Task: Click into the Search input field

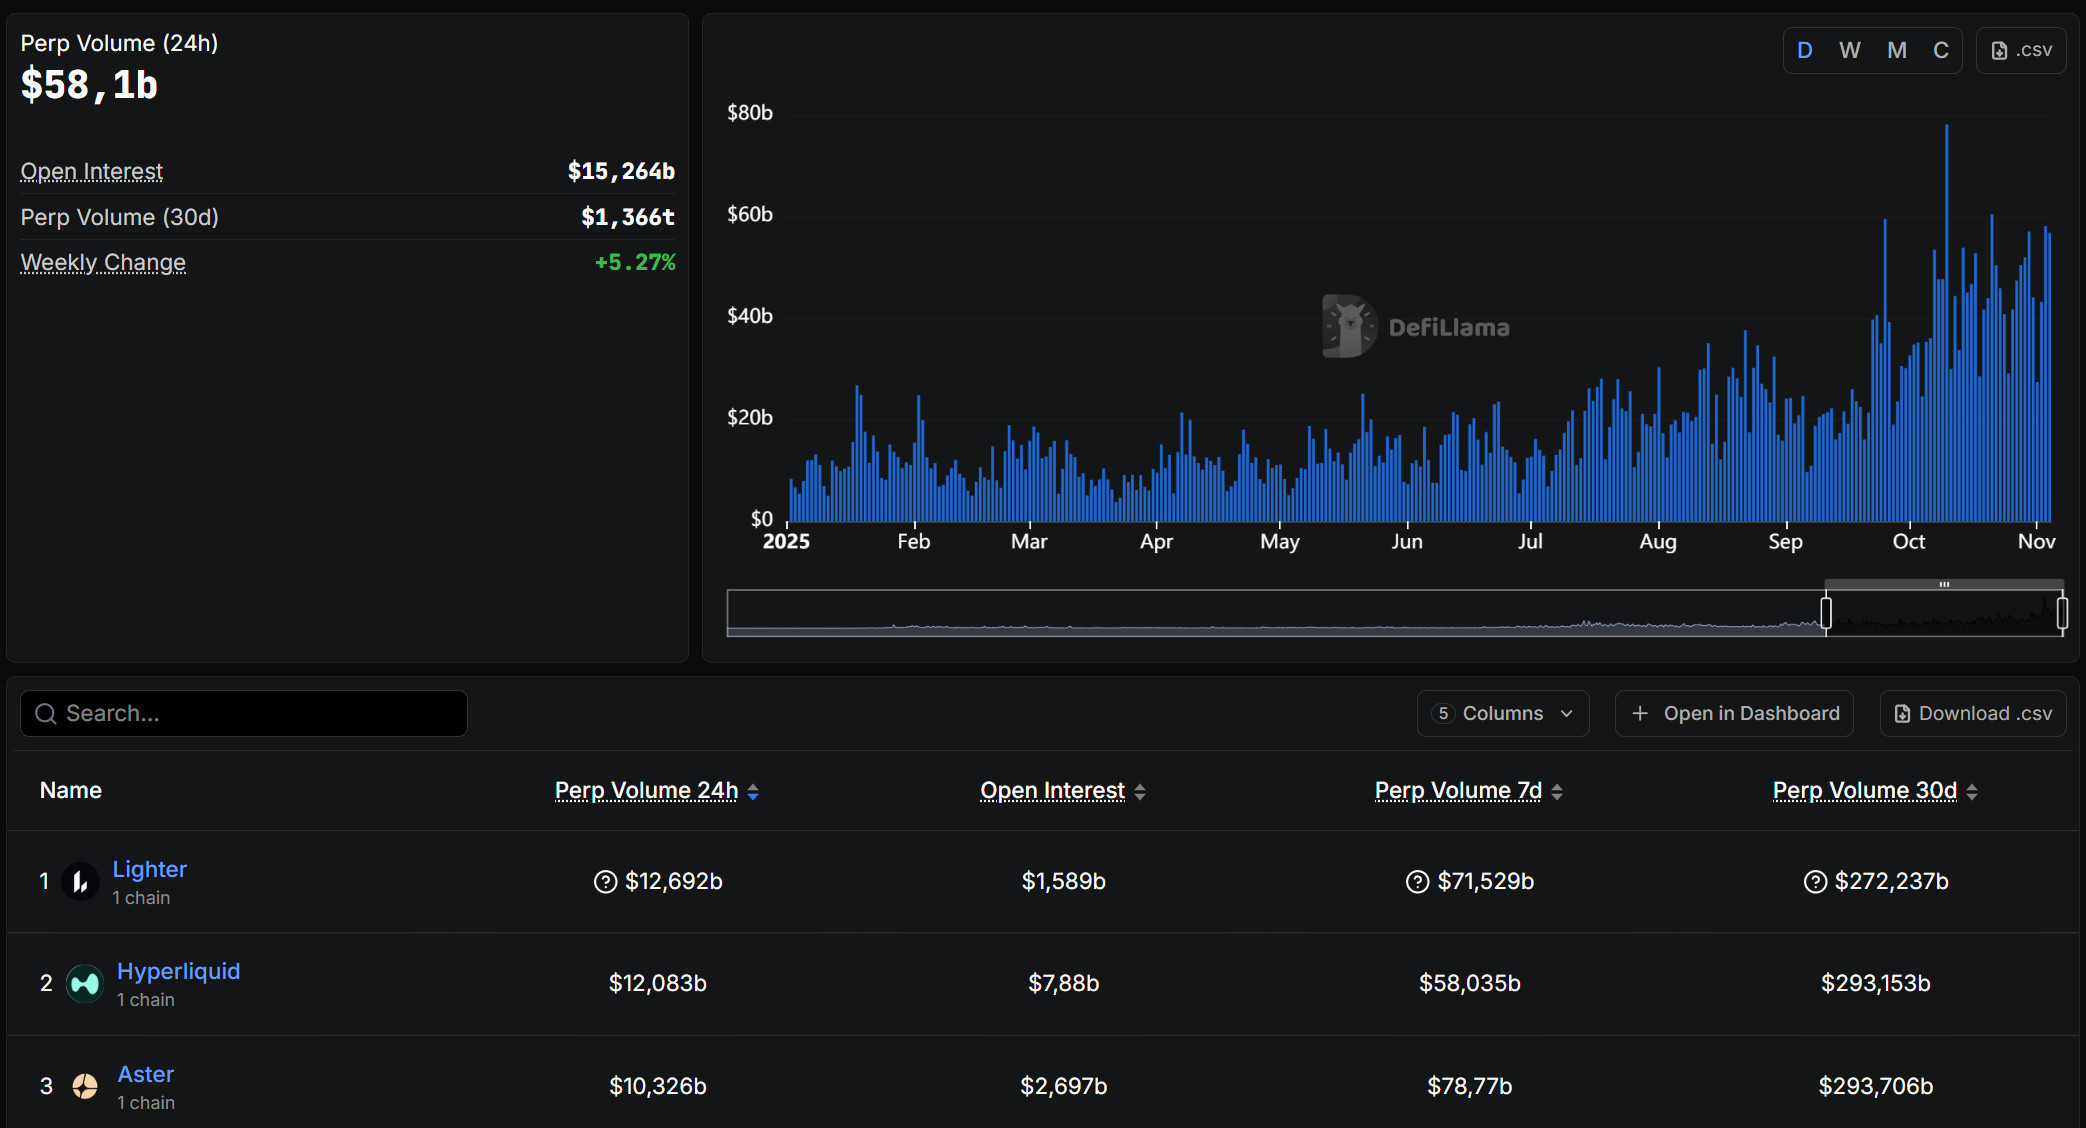Action: click(x=260, y=714)
